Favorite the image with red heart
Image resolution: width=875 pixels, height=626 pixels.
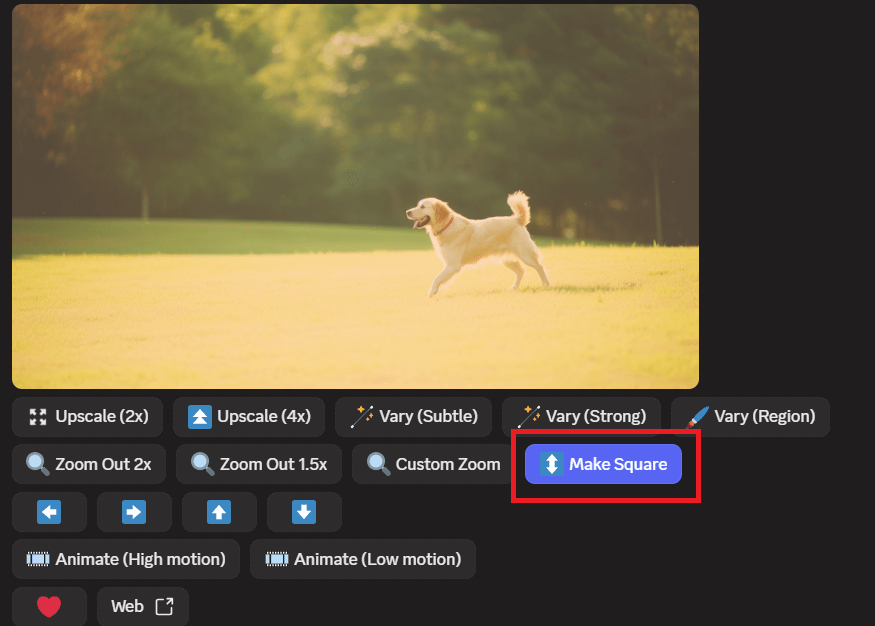coord(49,606)
